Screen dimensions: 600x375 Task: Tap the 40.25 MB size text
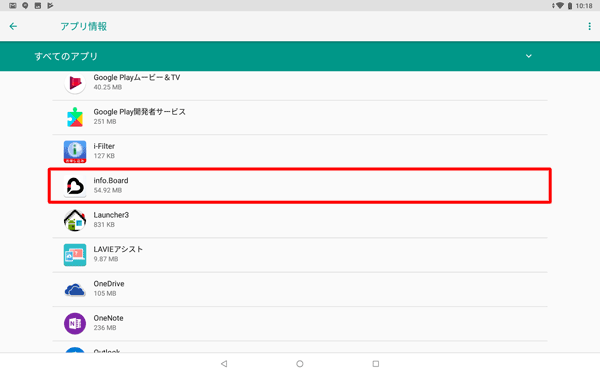tap(108, 87)
